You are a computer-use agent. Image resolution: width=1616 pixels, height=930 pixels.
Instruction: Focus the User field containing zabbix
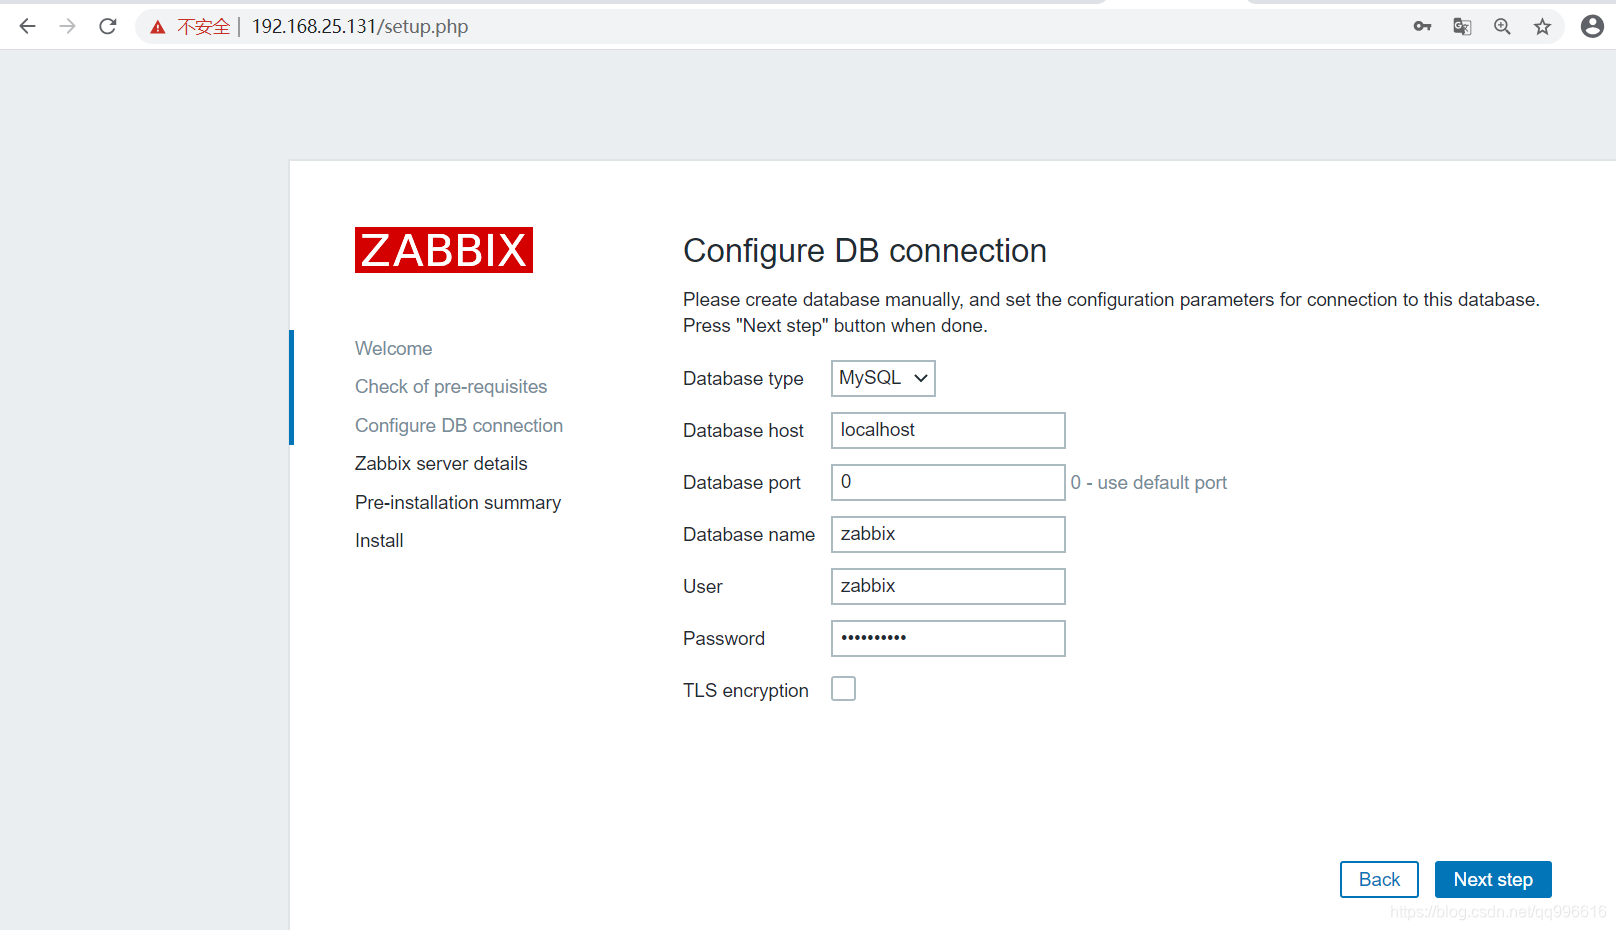pos(948,586)
